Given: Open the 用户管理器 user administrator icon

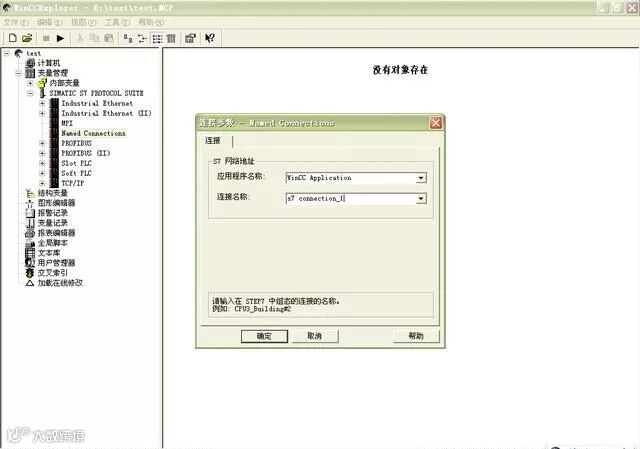Looking at the screenshot, I should pyautogui.click(x=30, y=262).
